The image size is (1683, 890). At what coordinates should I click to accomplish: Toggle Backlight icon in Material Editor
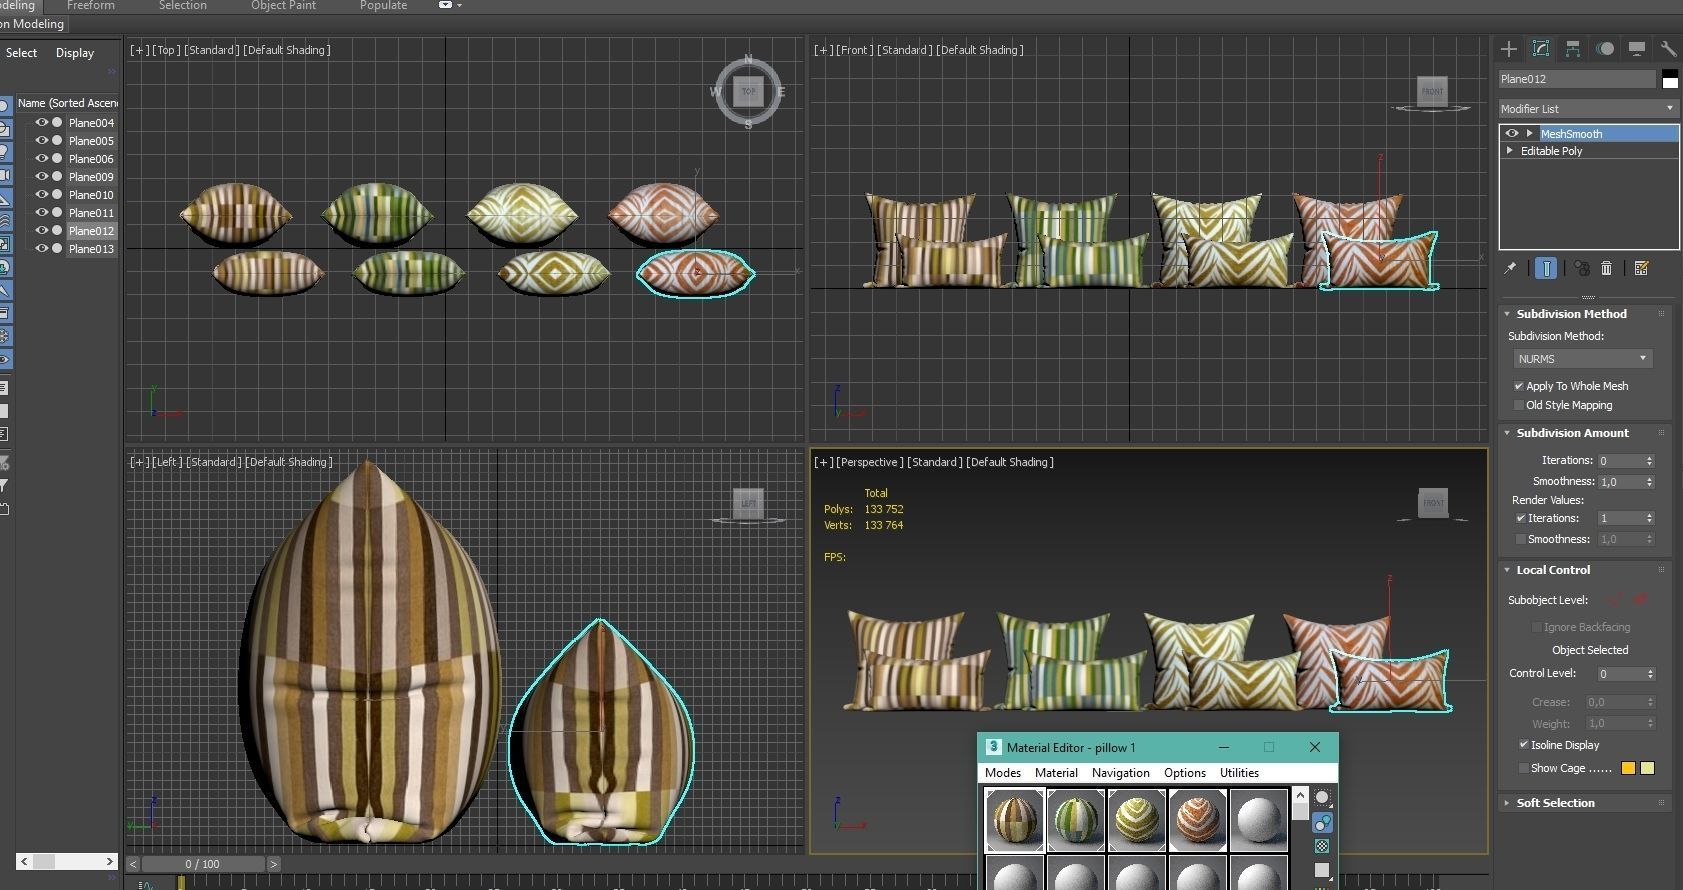click(x=1322, y=822)
